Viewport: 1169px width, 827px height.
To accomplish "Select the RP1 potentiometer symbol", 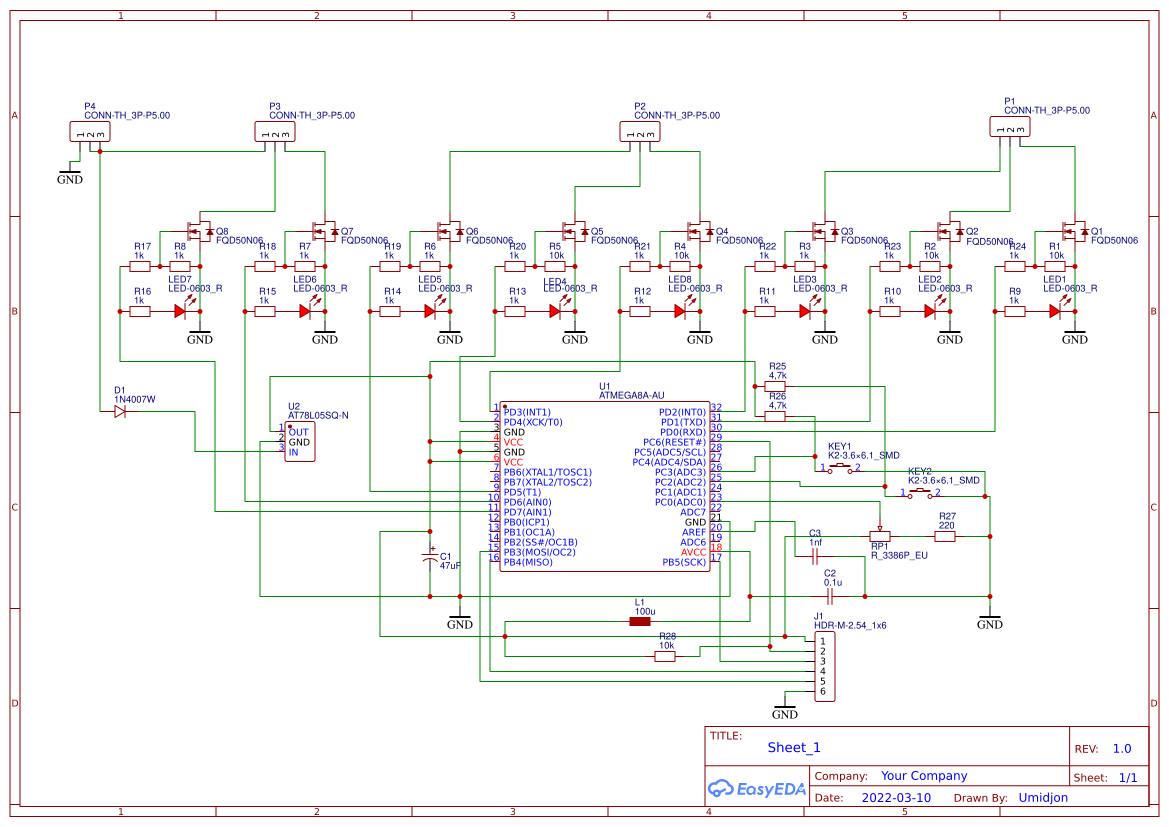I will (879, 536).
